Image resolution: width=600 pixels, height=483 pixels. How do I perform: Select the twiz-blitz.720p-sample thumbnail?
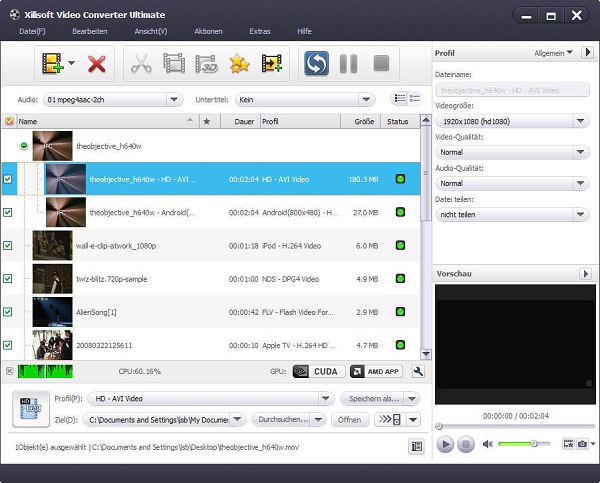coord(52,279)
